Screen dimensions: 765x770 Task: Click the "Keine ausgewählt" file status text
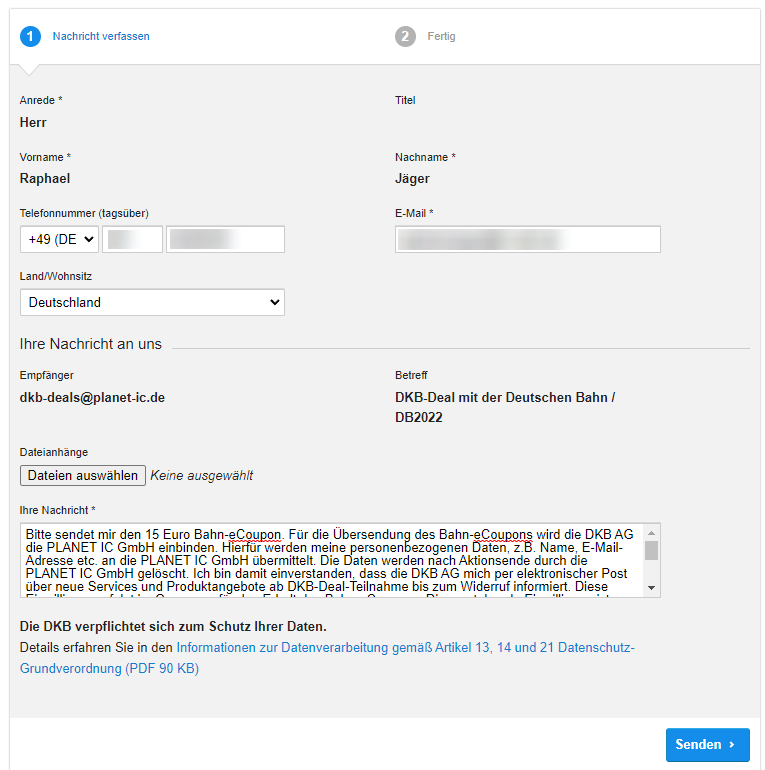(201, 476)
